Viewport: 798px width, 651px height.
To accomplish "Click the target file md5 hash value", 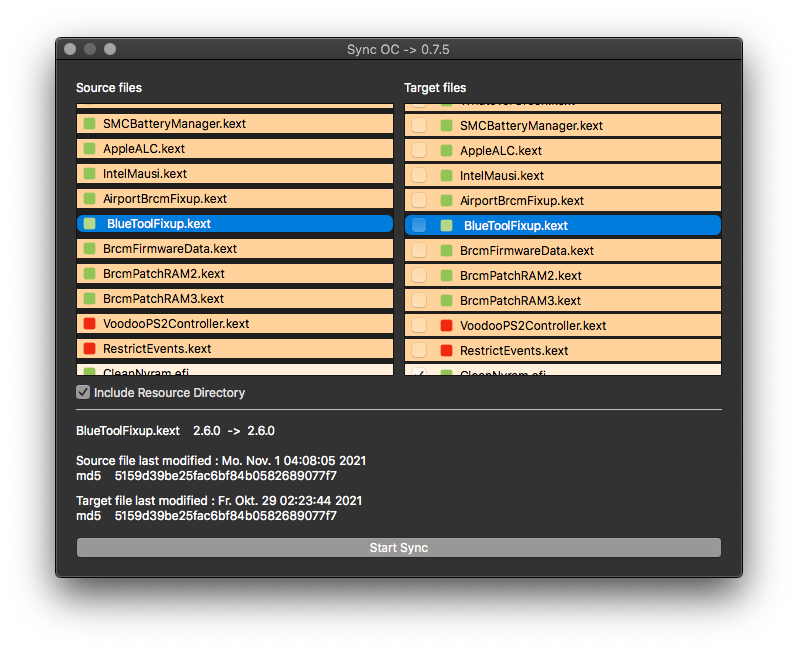I will [x=225, y=516].
